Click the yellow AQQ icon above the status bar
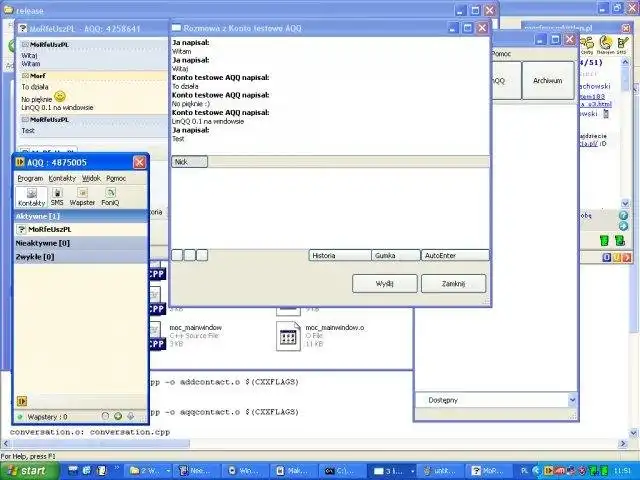Viewport: 640px width, 480px height. (x=22, y=401)
